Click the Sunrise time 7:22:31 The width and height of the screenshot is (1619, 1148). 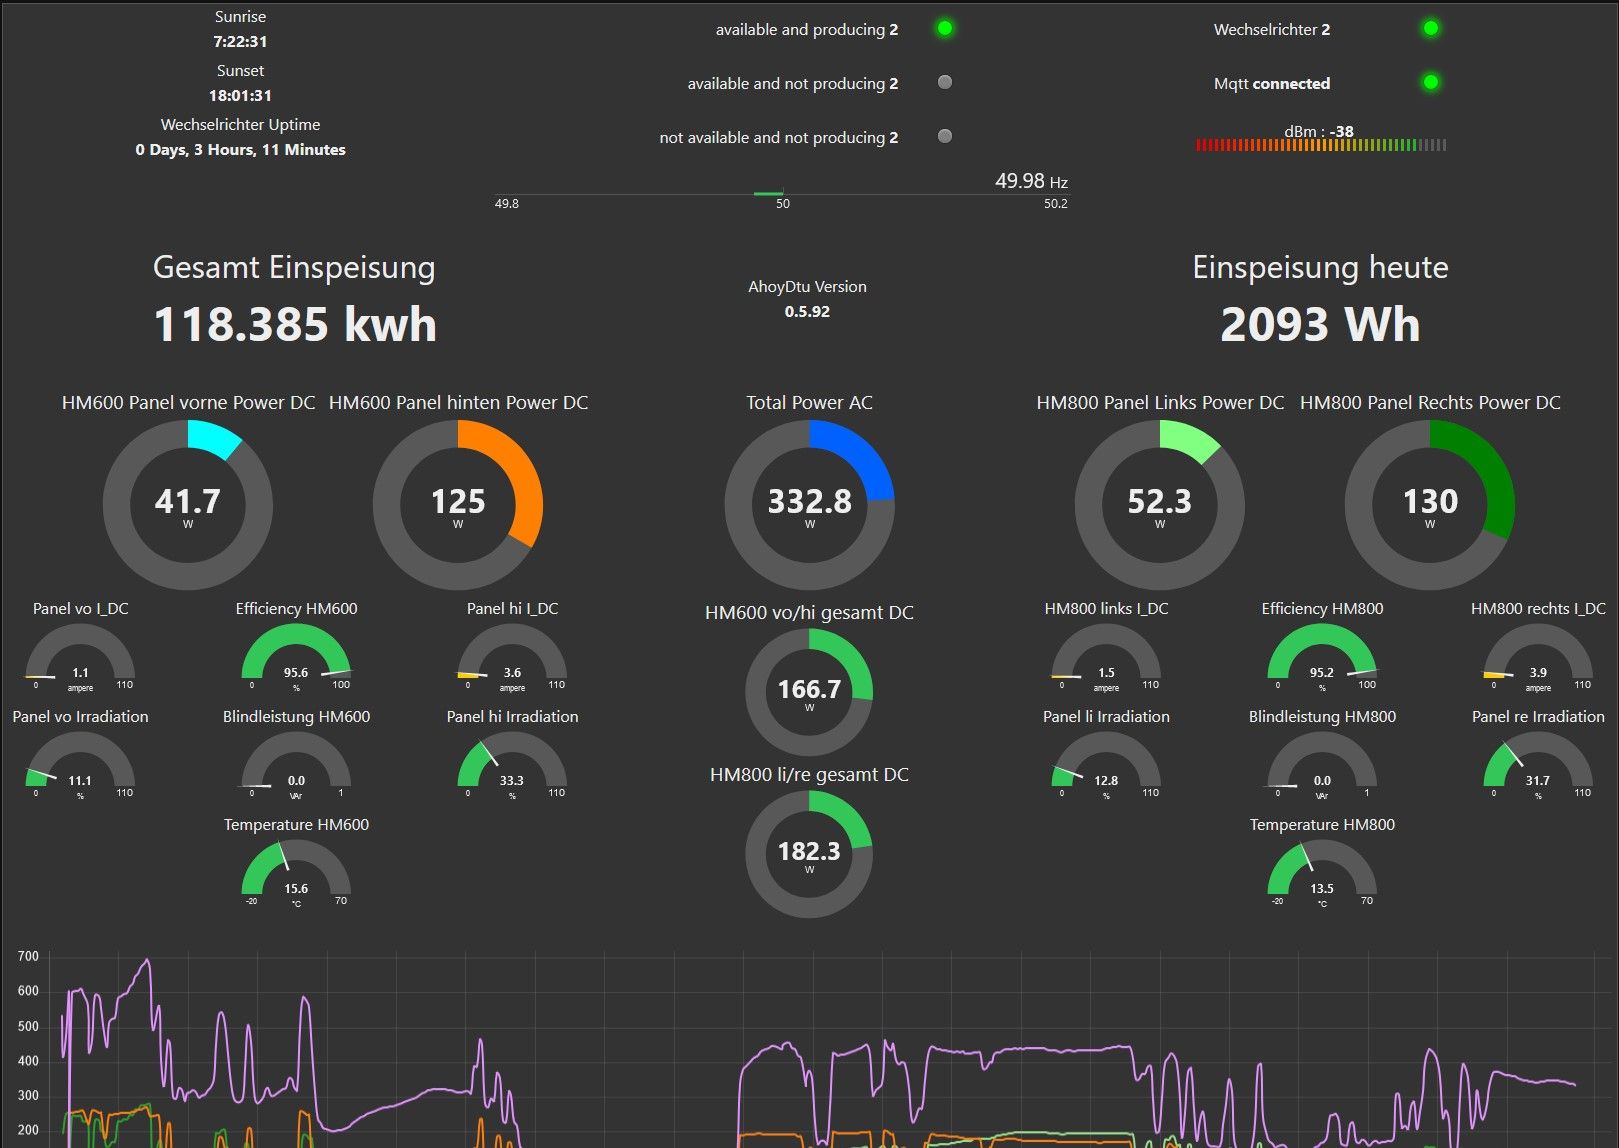(x=240, y=41)
